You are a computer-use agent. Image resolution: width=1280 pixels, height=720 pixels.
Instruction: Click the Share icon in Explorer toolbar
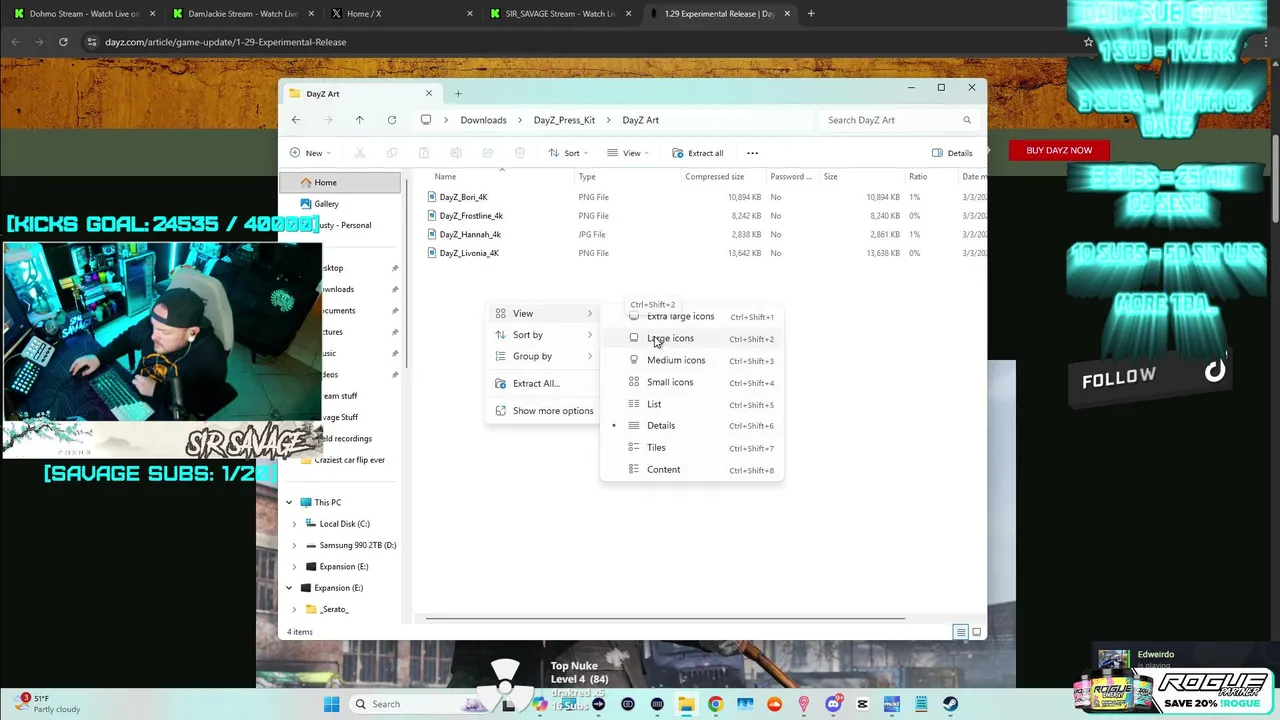coord(488,153)
